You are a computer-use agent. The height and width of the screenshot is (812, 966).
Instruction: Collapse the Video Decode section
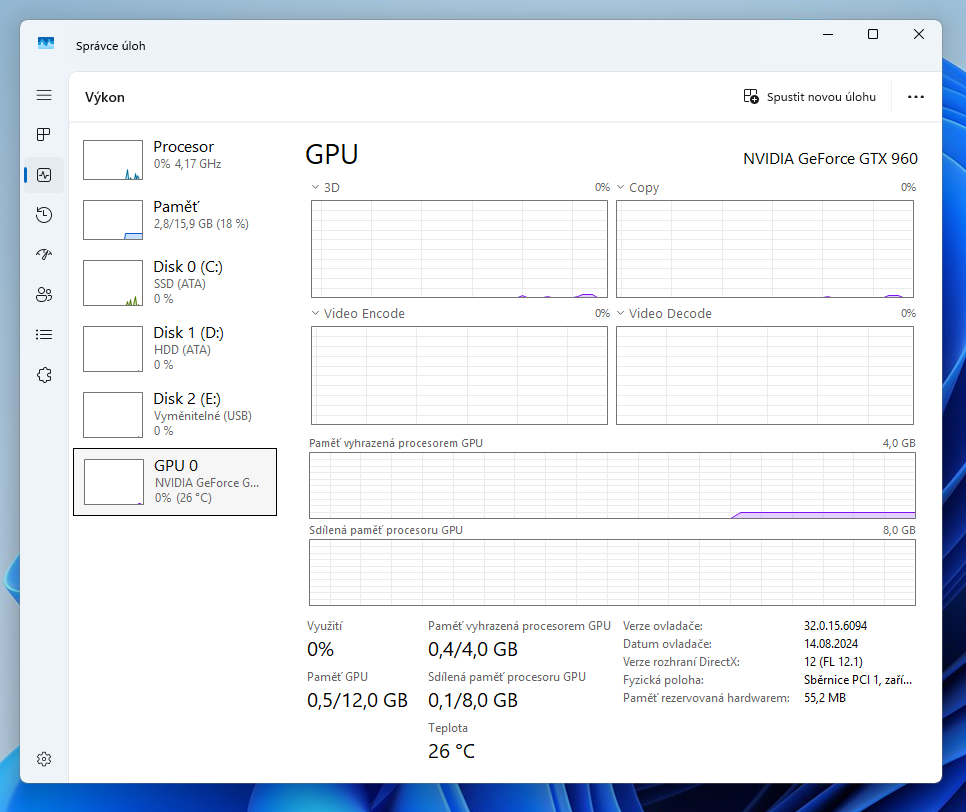[621, 313]
